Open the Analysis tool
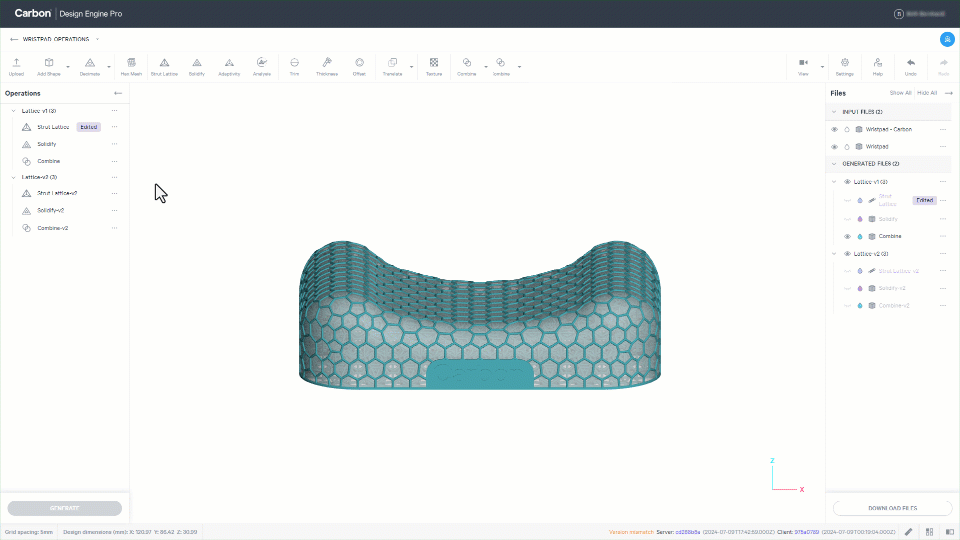This screenshot has height=540, width=960. pyautogui.click(x=261, y=66)
